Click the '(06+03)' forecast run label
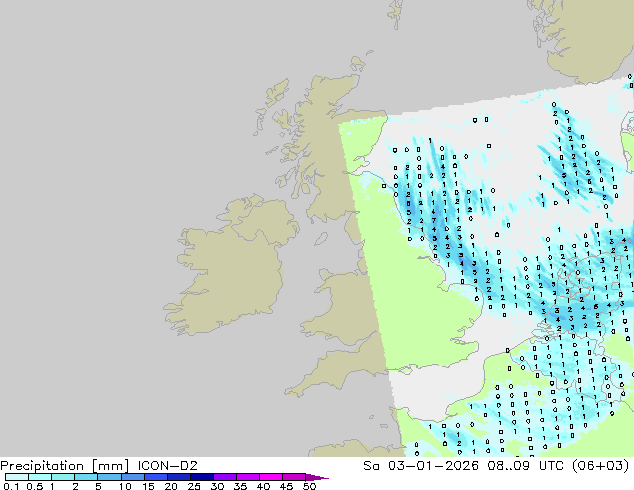The width and height of the screenshot is (634, 490). 601,465
